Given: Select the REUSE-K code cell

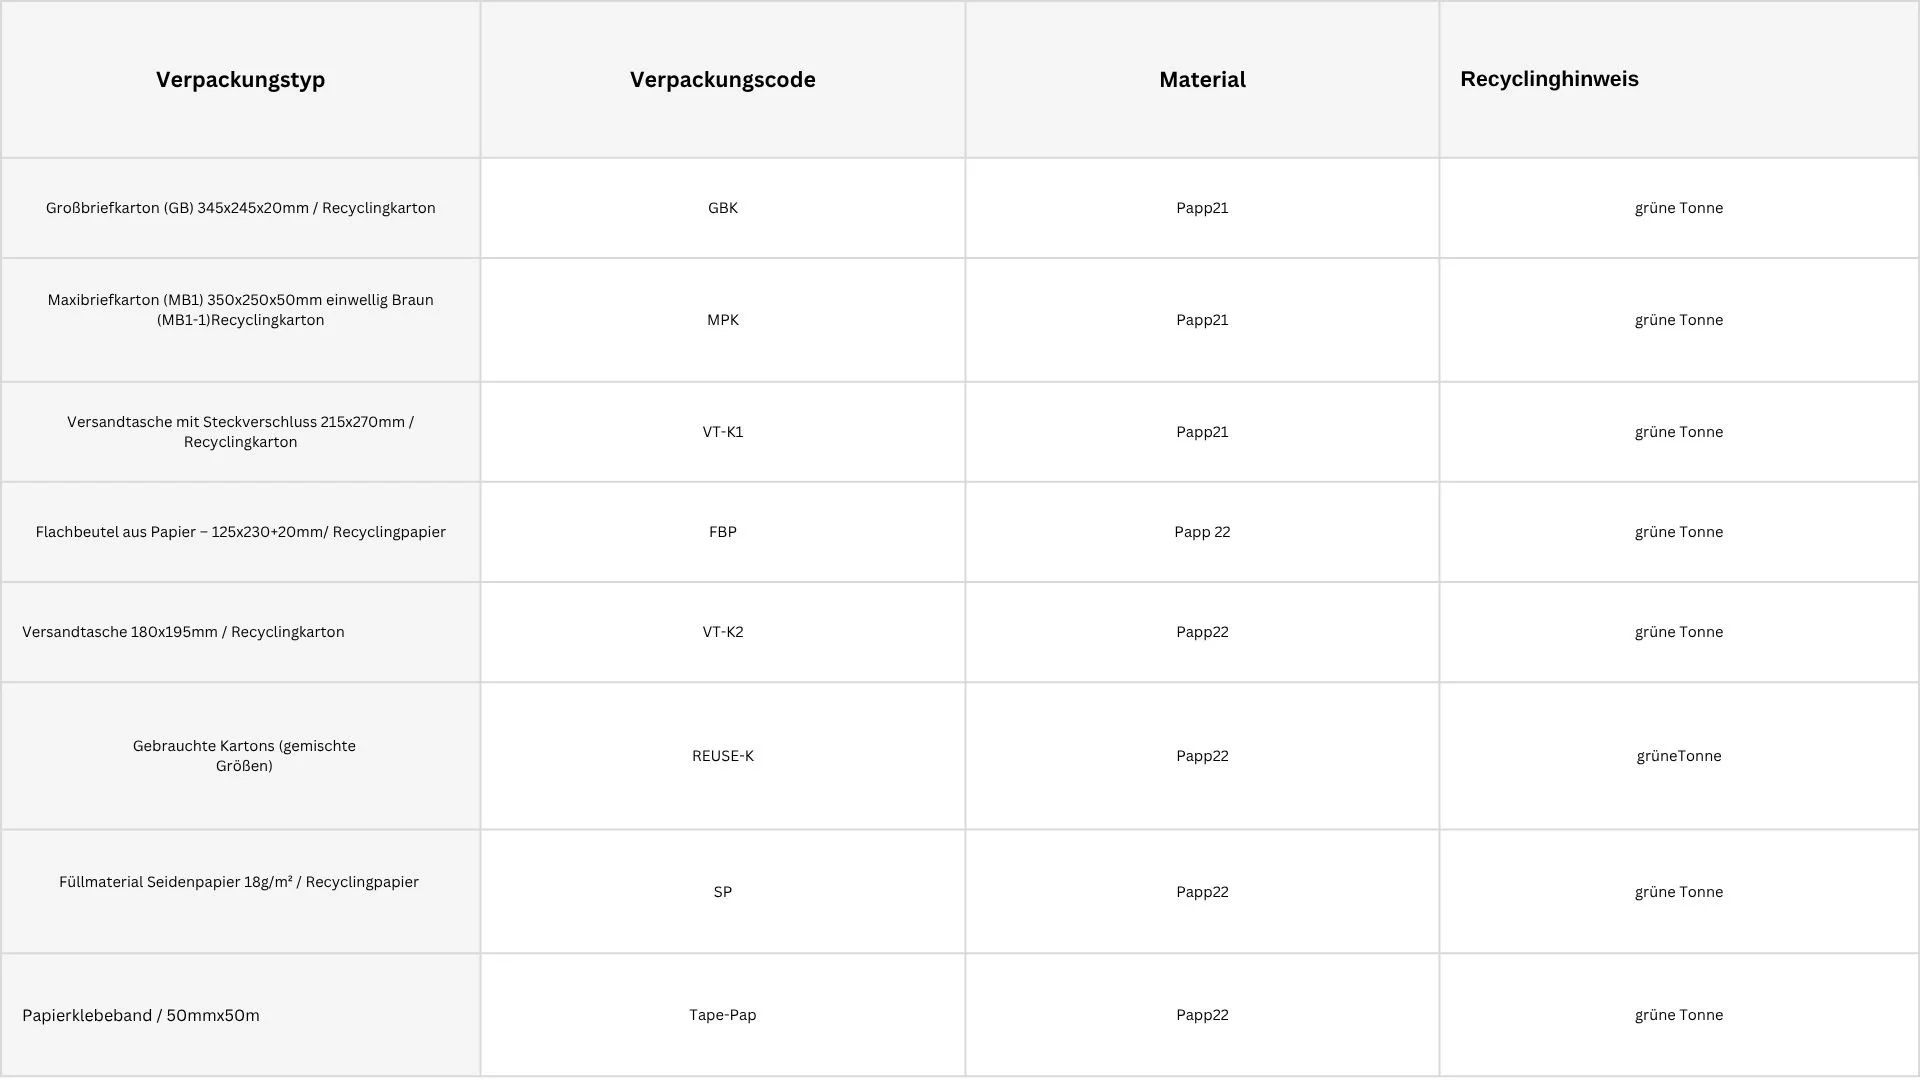Looking at the screenshot, I should (723, 756).
